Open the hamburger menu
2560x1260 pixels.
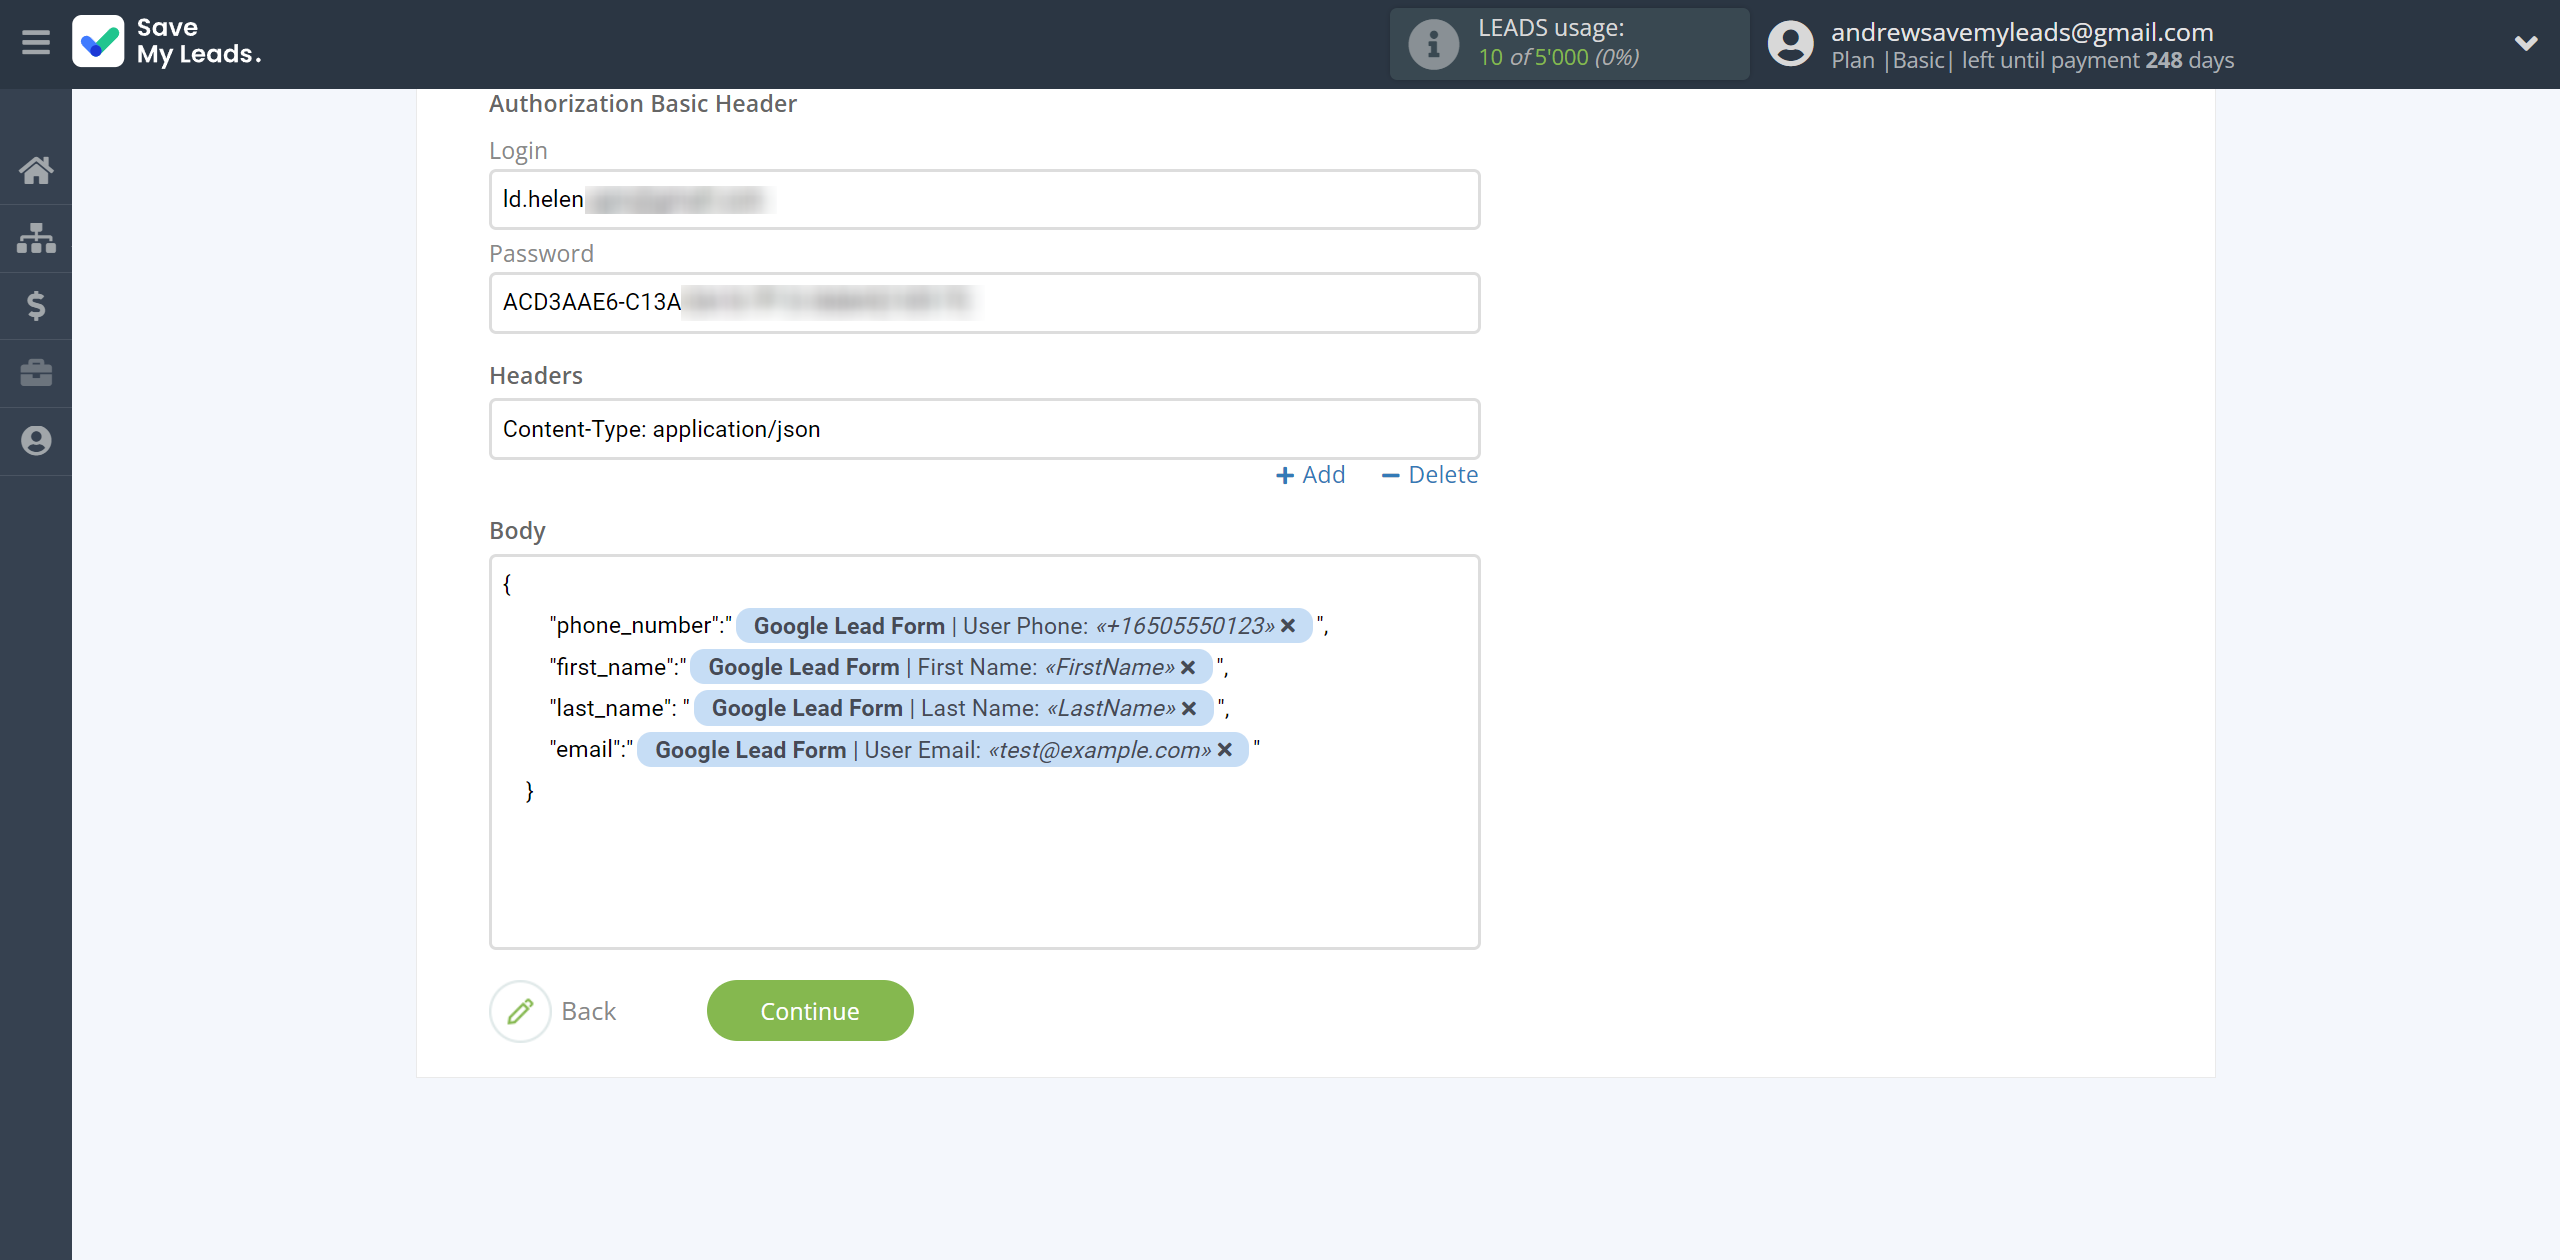tap(36, 42)
